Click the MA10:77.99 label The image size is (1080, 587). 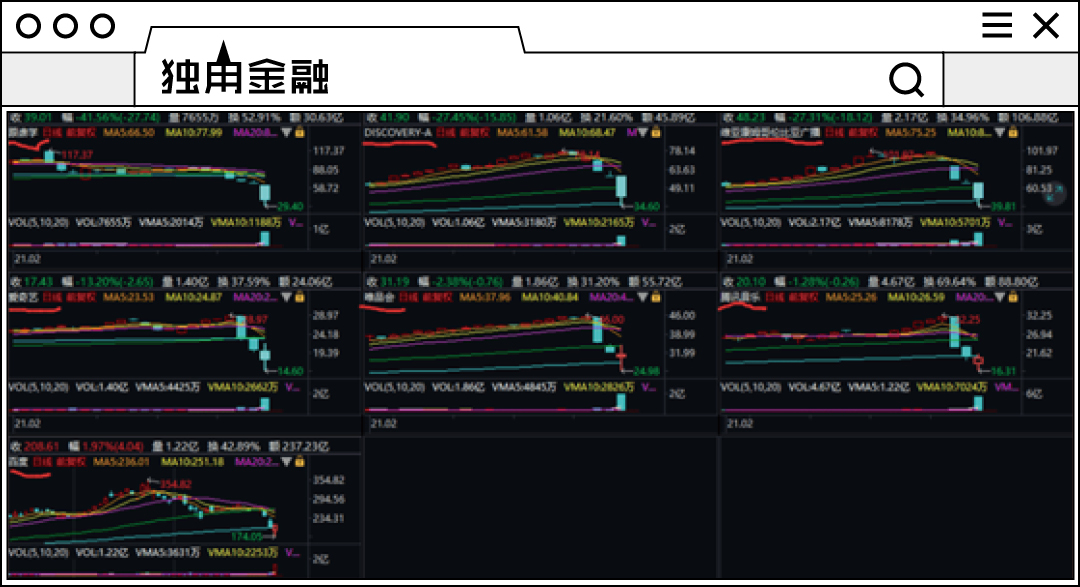[194, 132]
